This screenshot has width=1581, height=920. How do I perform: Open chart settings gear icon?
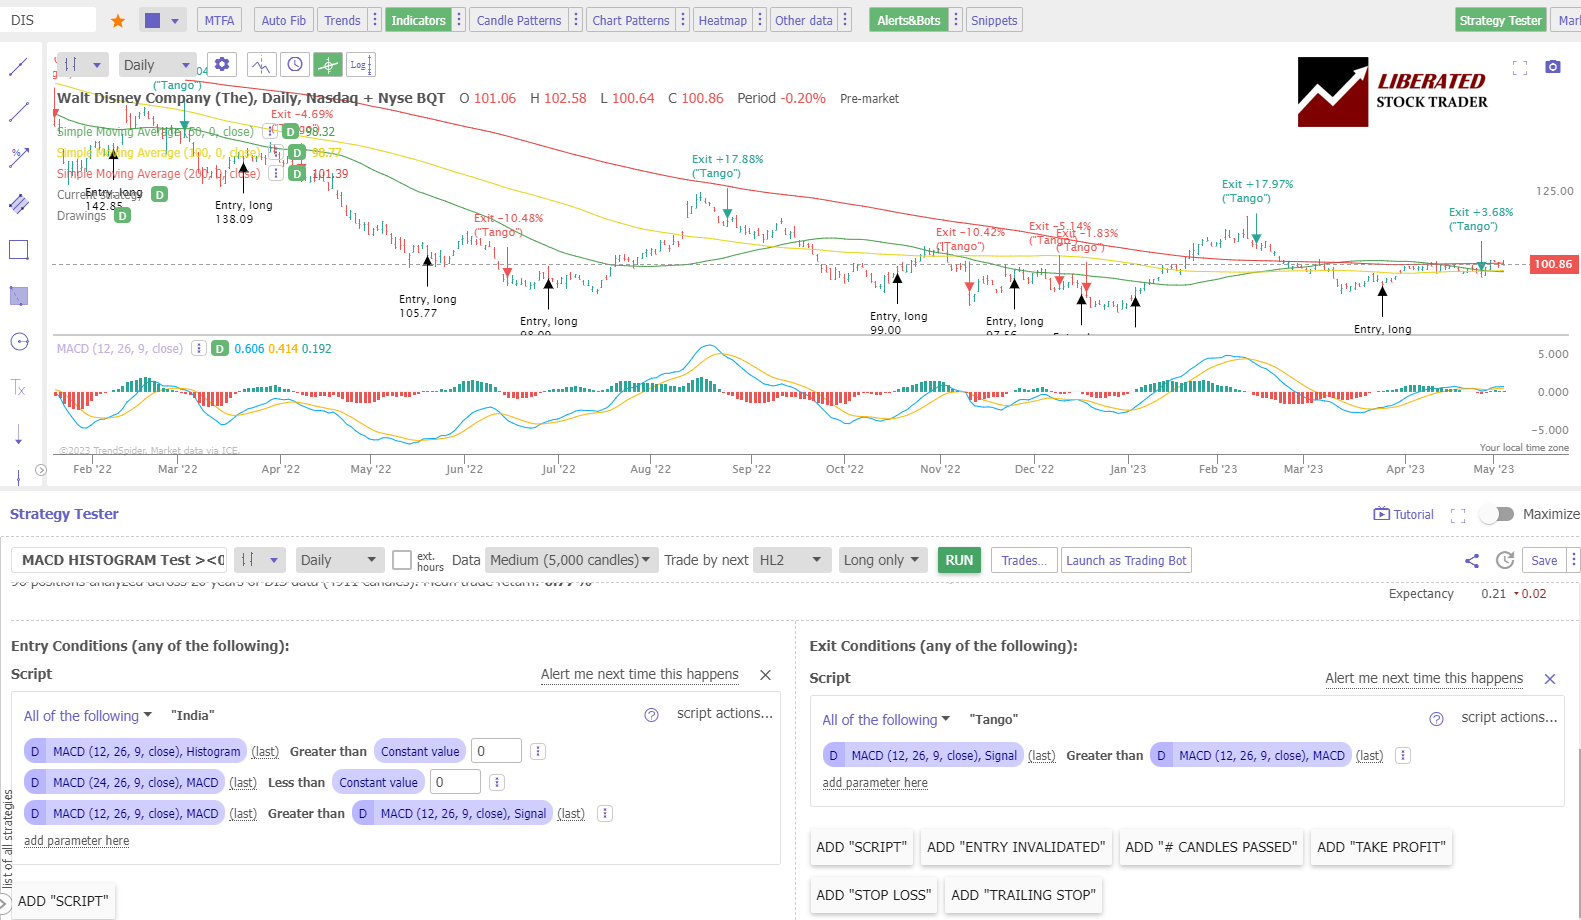(x=222, y=64)
